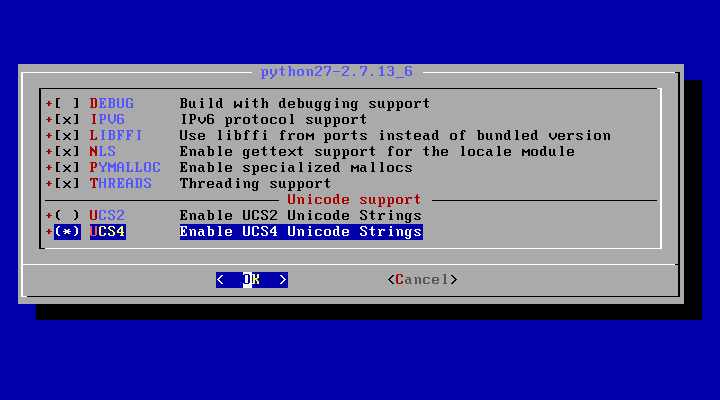Select the THREADS option label
Screen dimensions: 720x400
[121, 184]
